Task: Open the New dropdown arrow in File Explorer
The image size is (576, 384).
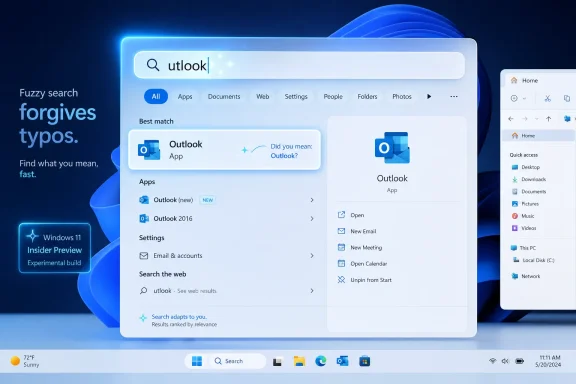Action: point(524,98)
